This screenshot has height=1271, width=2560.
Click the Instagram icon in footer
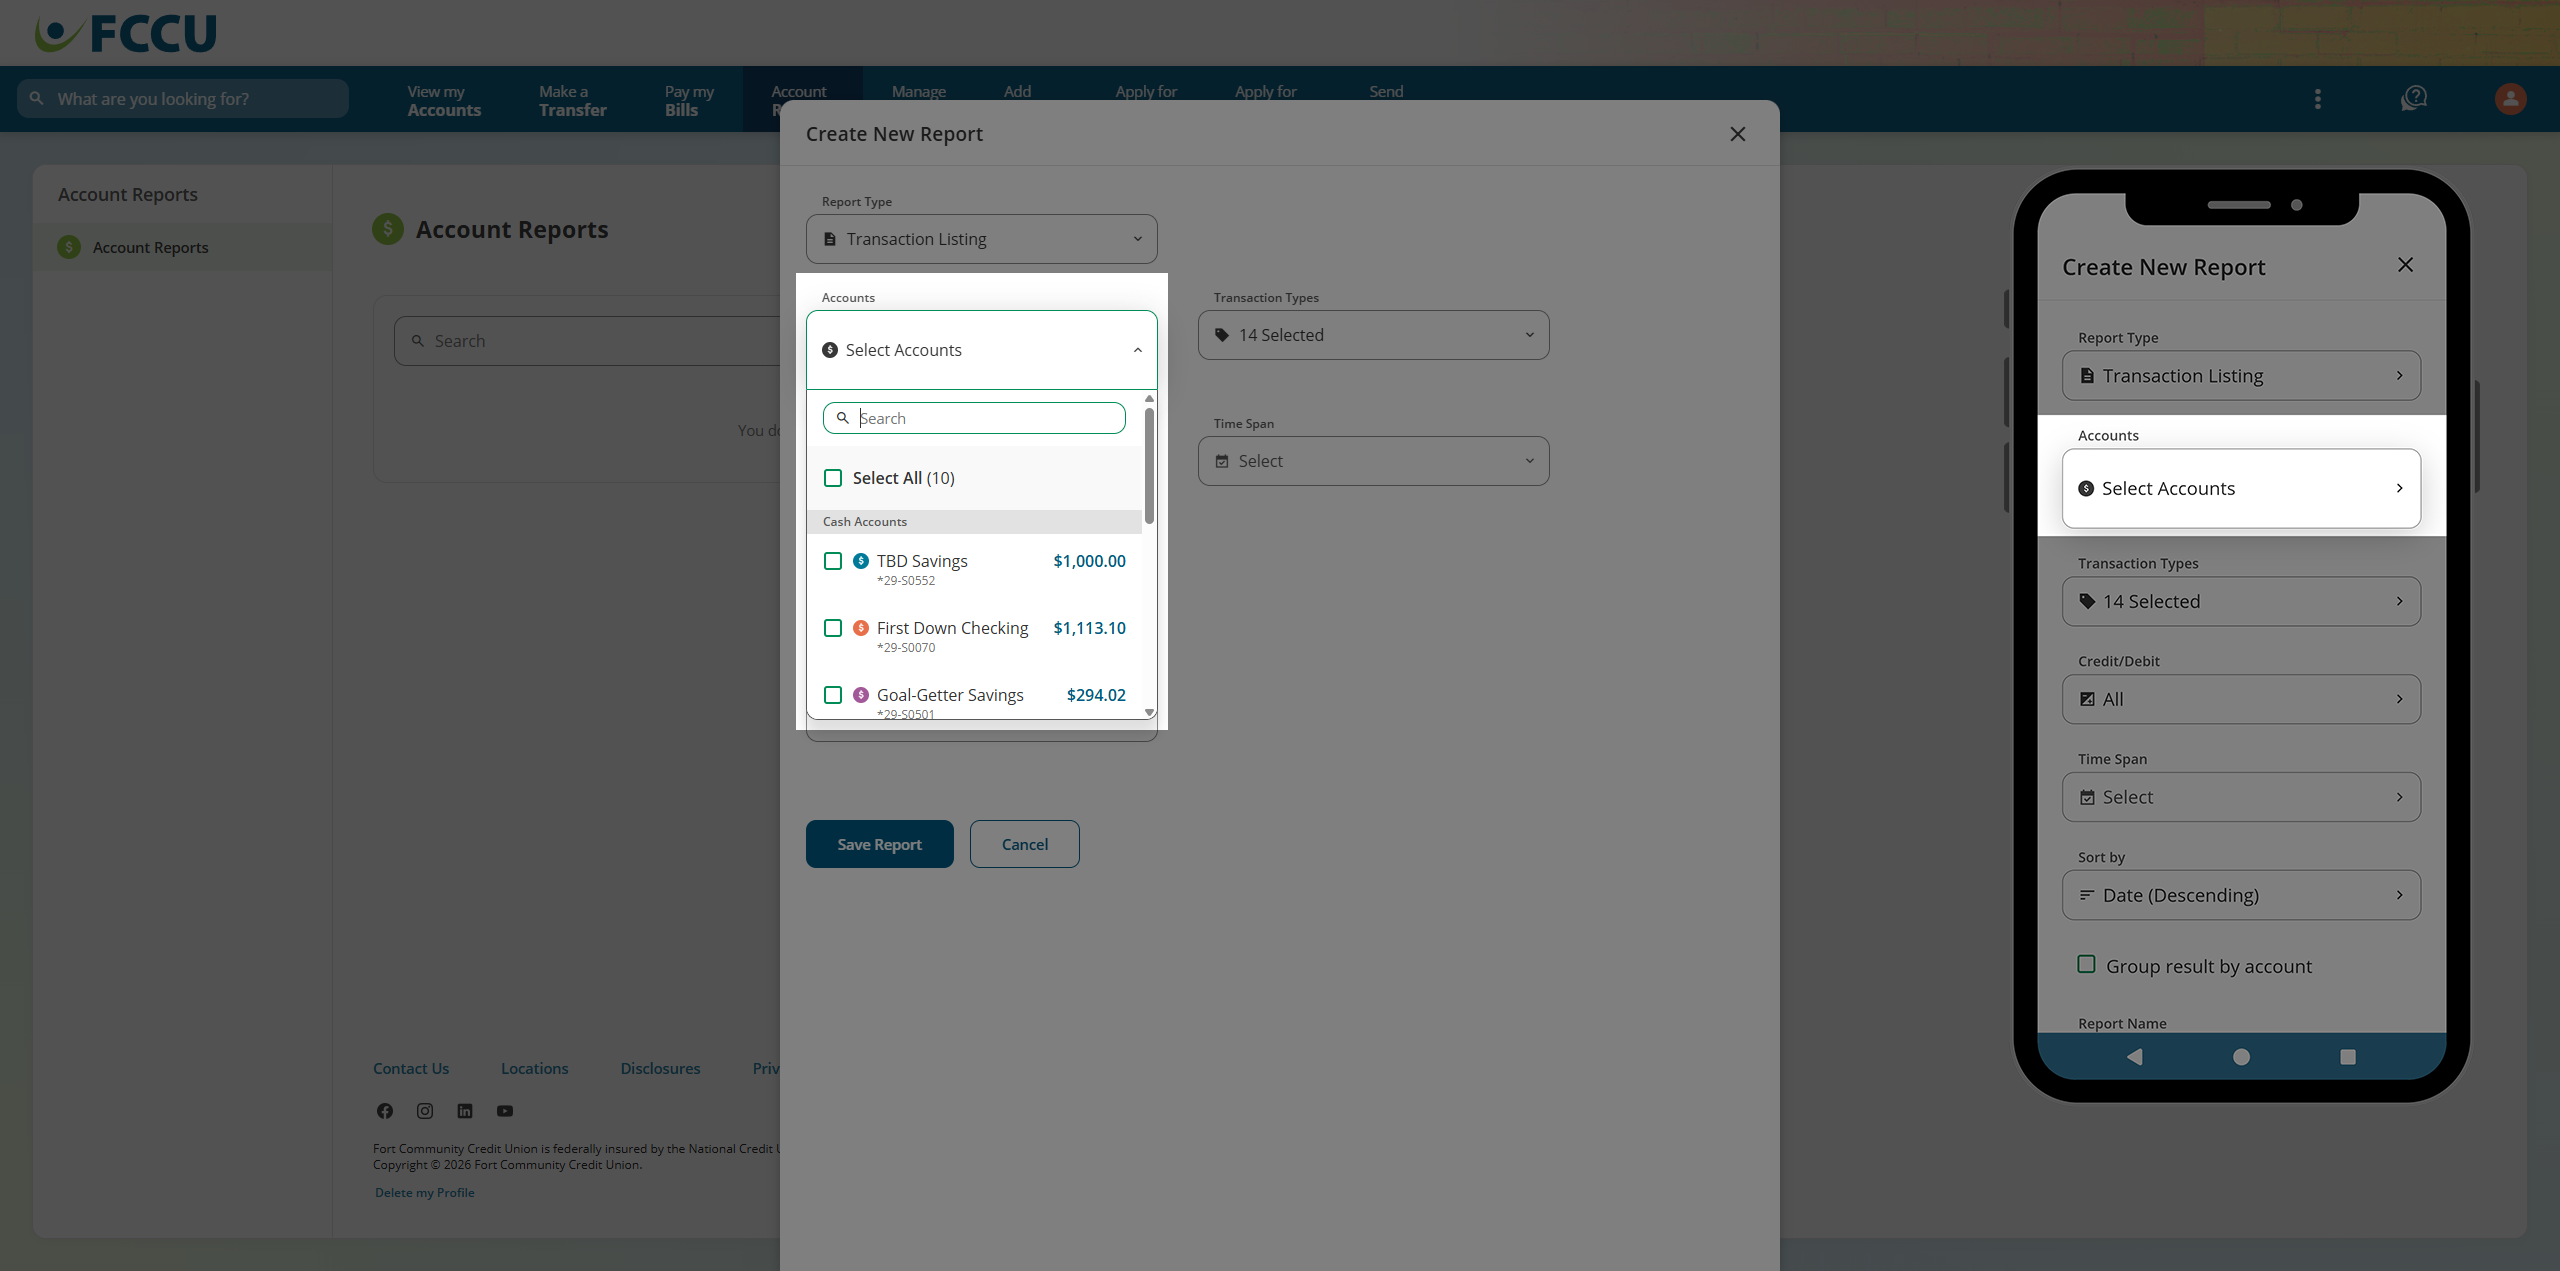point(425,1111)
